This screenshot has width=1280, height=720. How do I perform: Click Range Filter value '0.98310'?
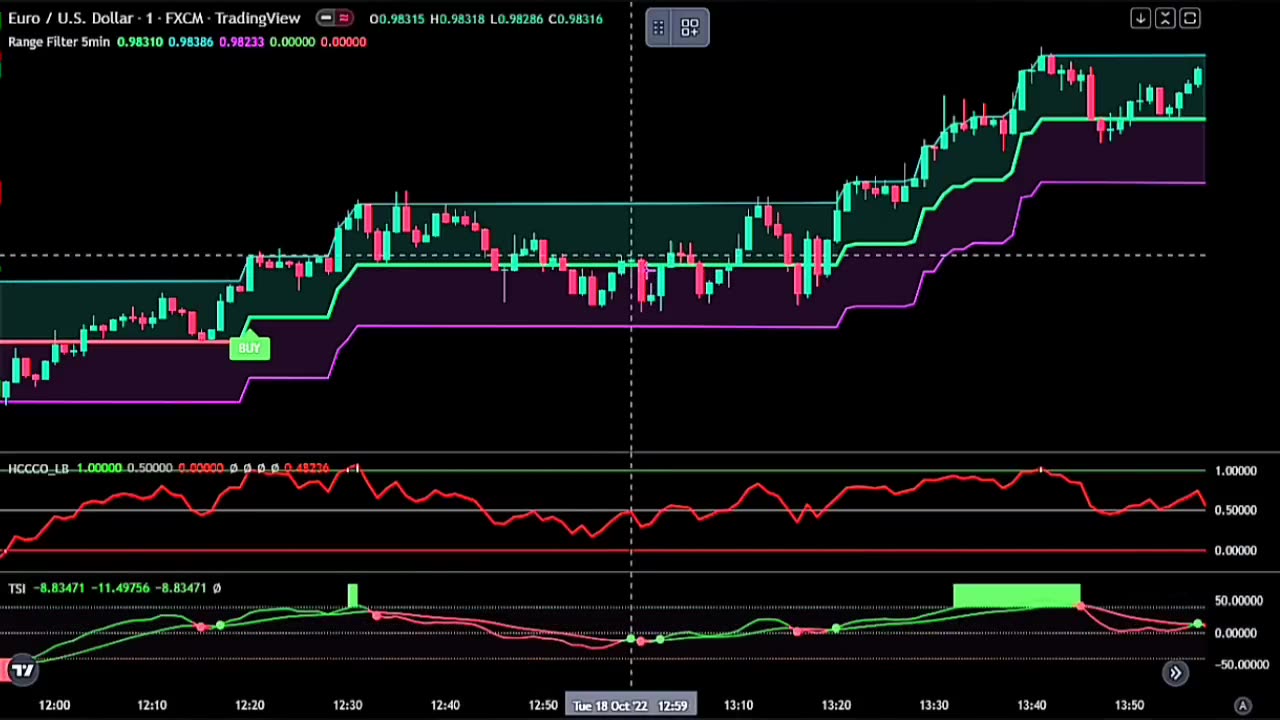point(139,42)
